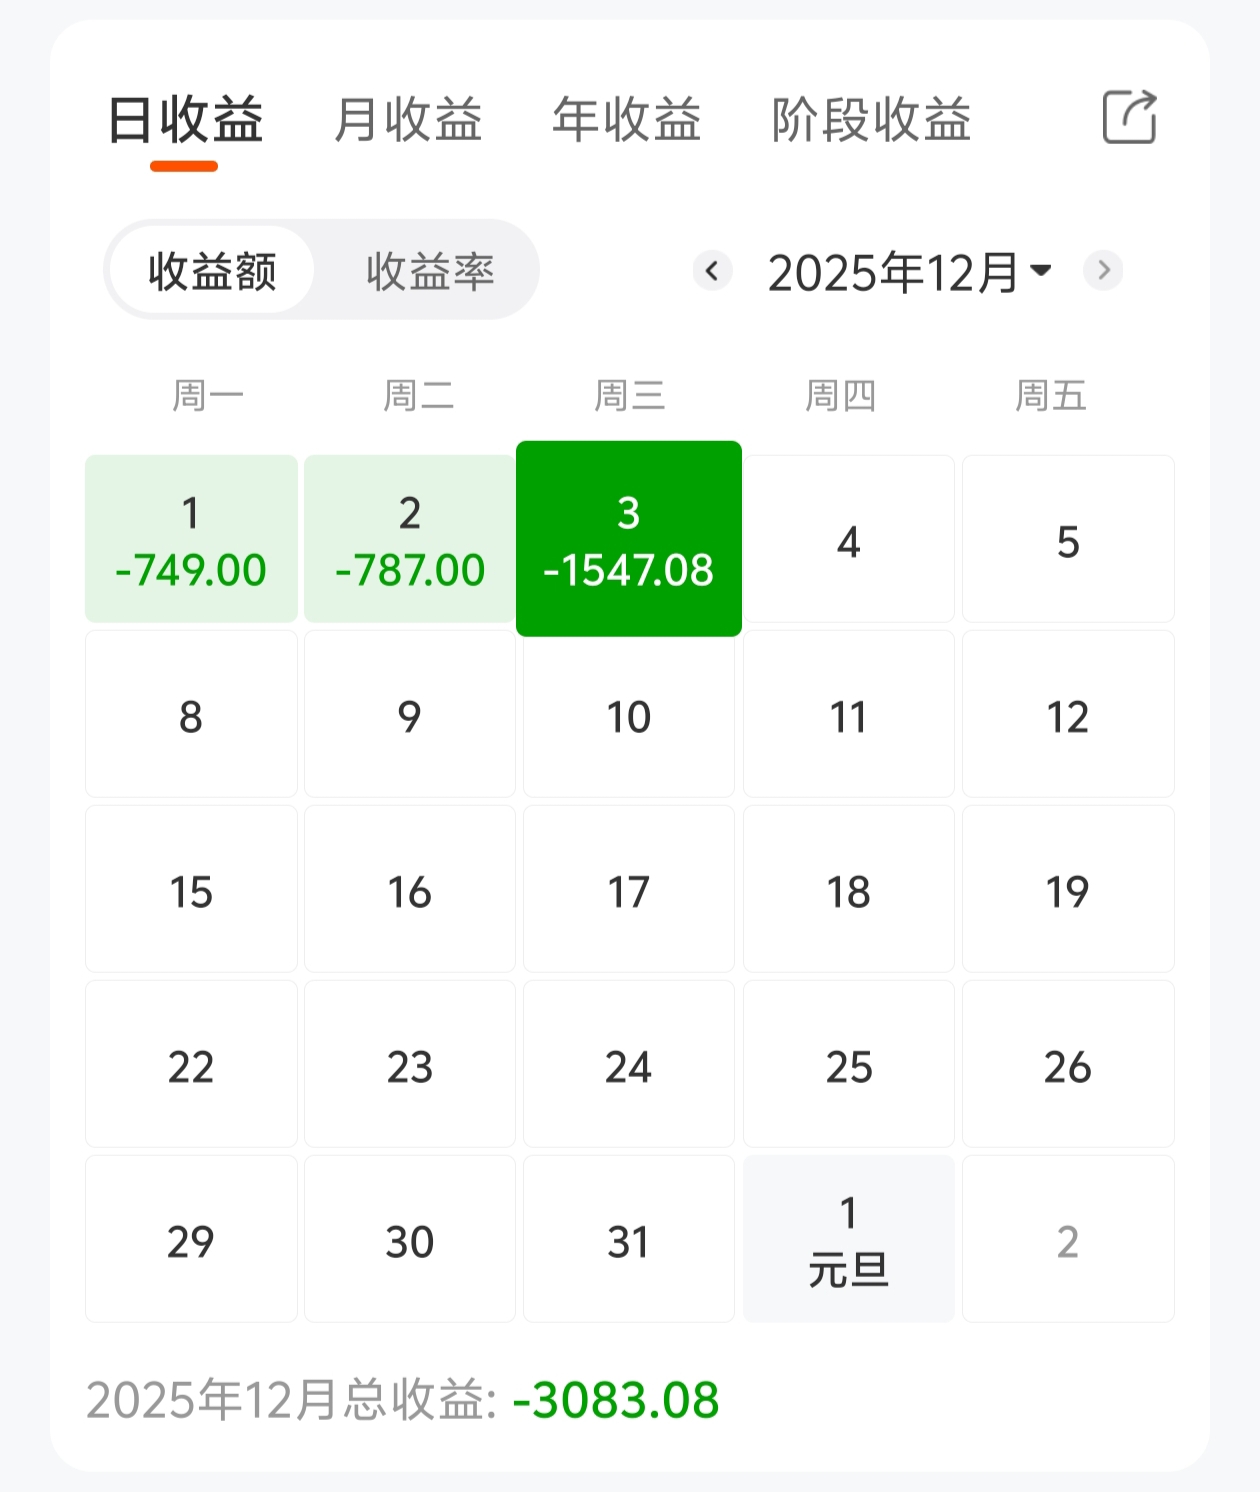Open the 2025年12月 month dropdown
Image resolution: width=1260 pixels, height=1492 pixels.
coord(909,272)
